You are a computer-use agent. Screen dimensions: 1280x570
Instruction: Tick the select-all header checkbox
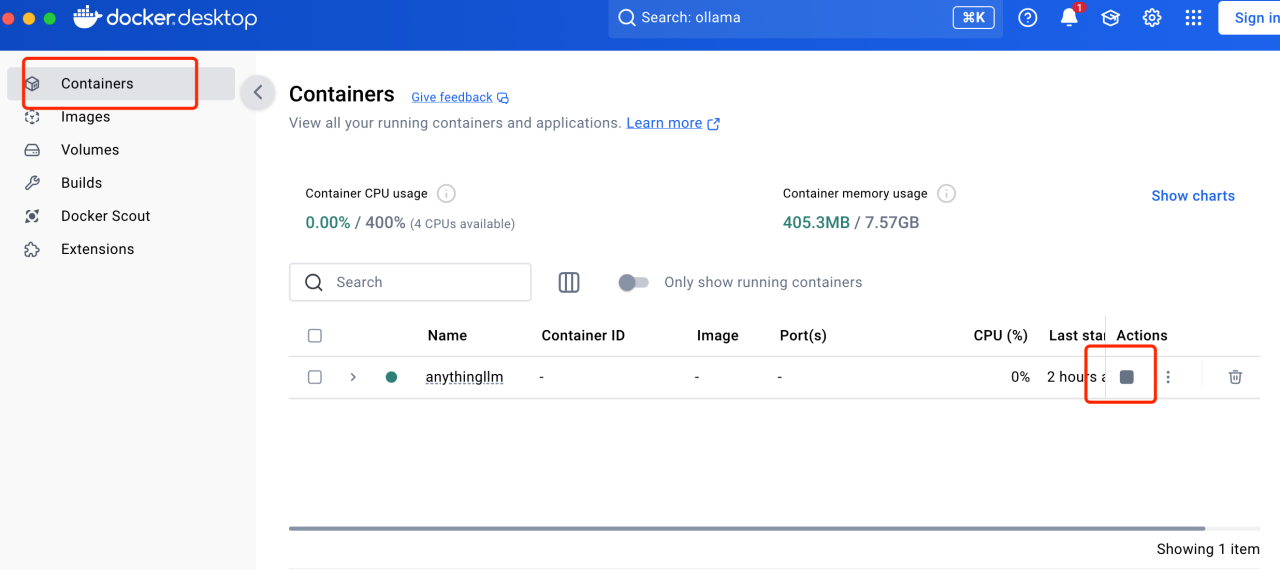tap(315, 336)
